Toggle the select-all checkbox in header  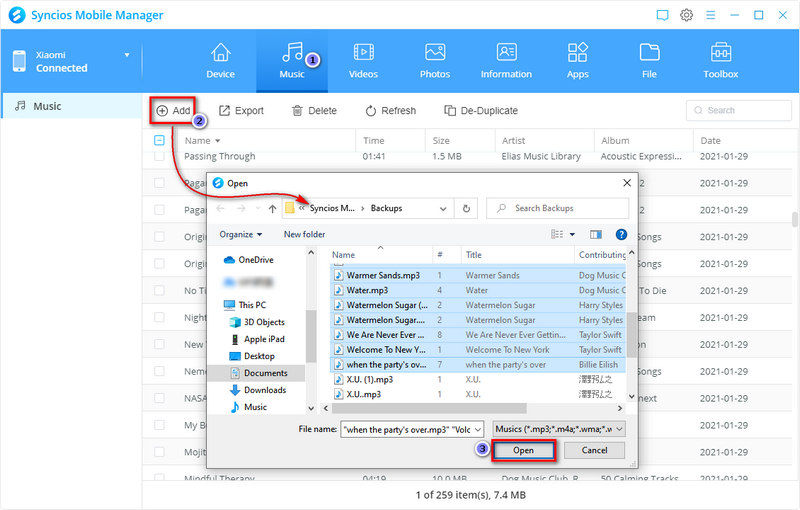(x=159, y=140)
